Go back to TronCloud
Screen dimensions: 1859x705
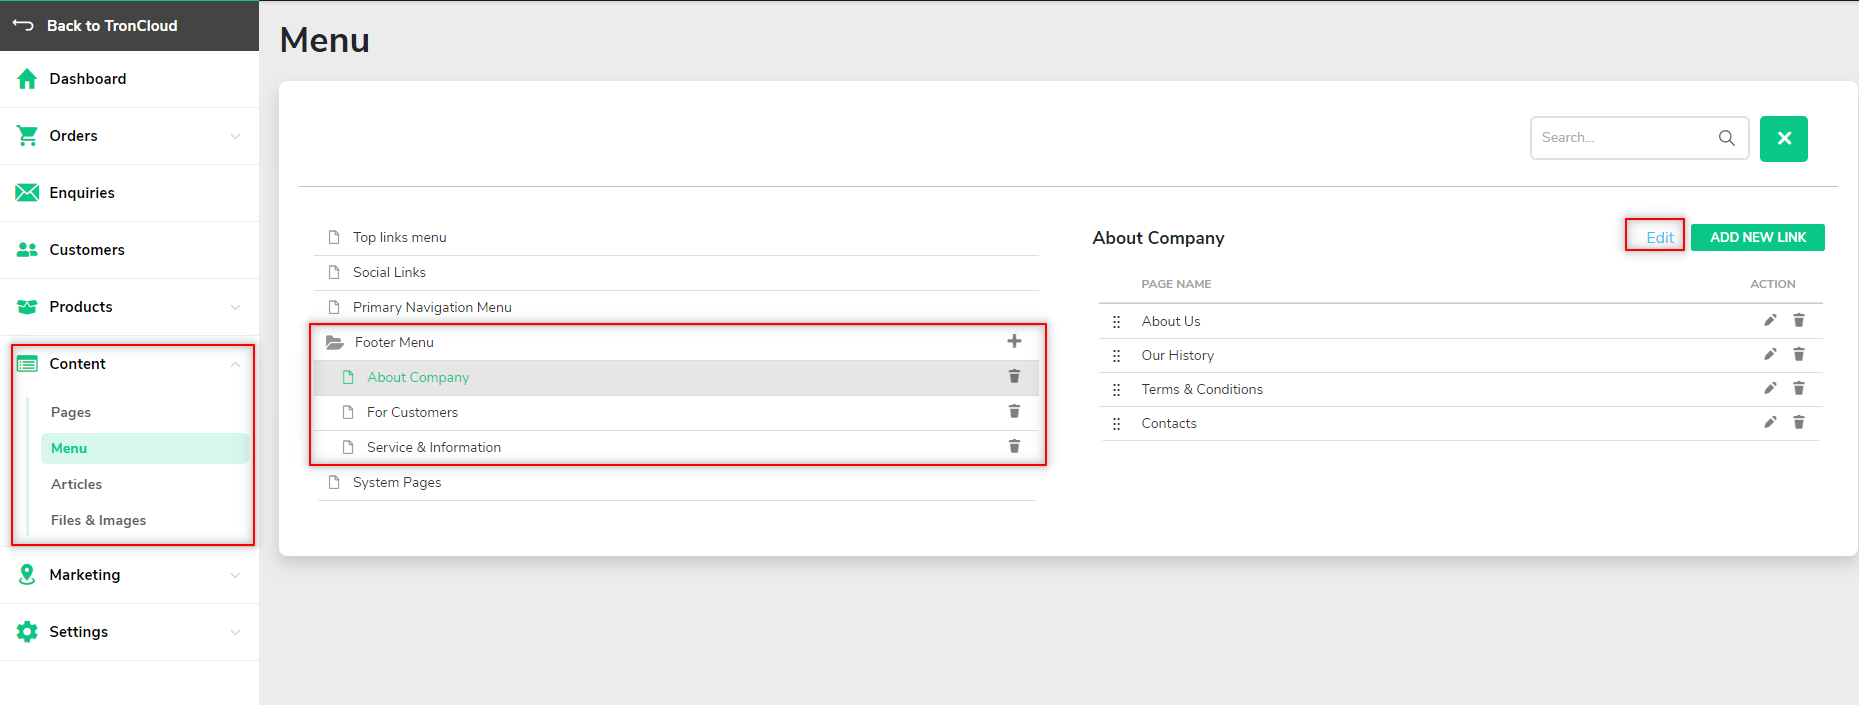point(112,26)
